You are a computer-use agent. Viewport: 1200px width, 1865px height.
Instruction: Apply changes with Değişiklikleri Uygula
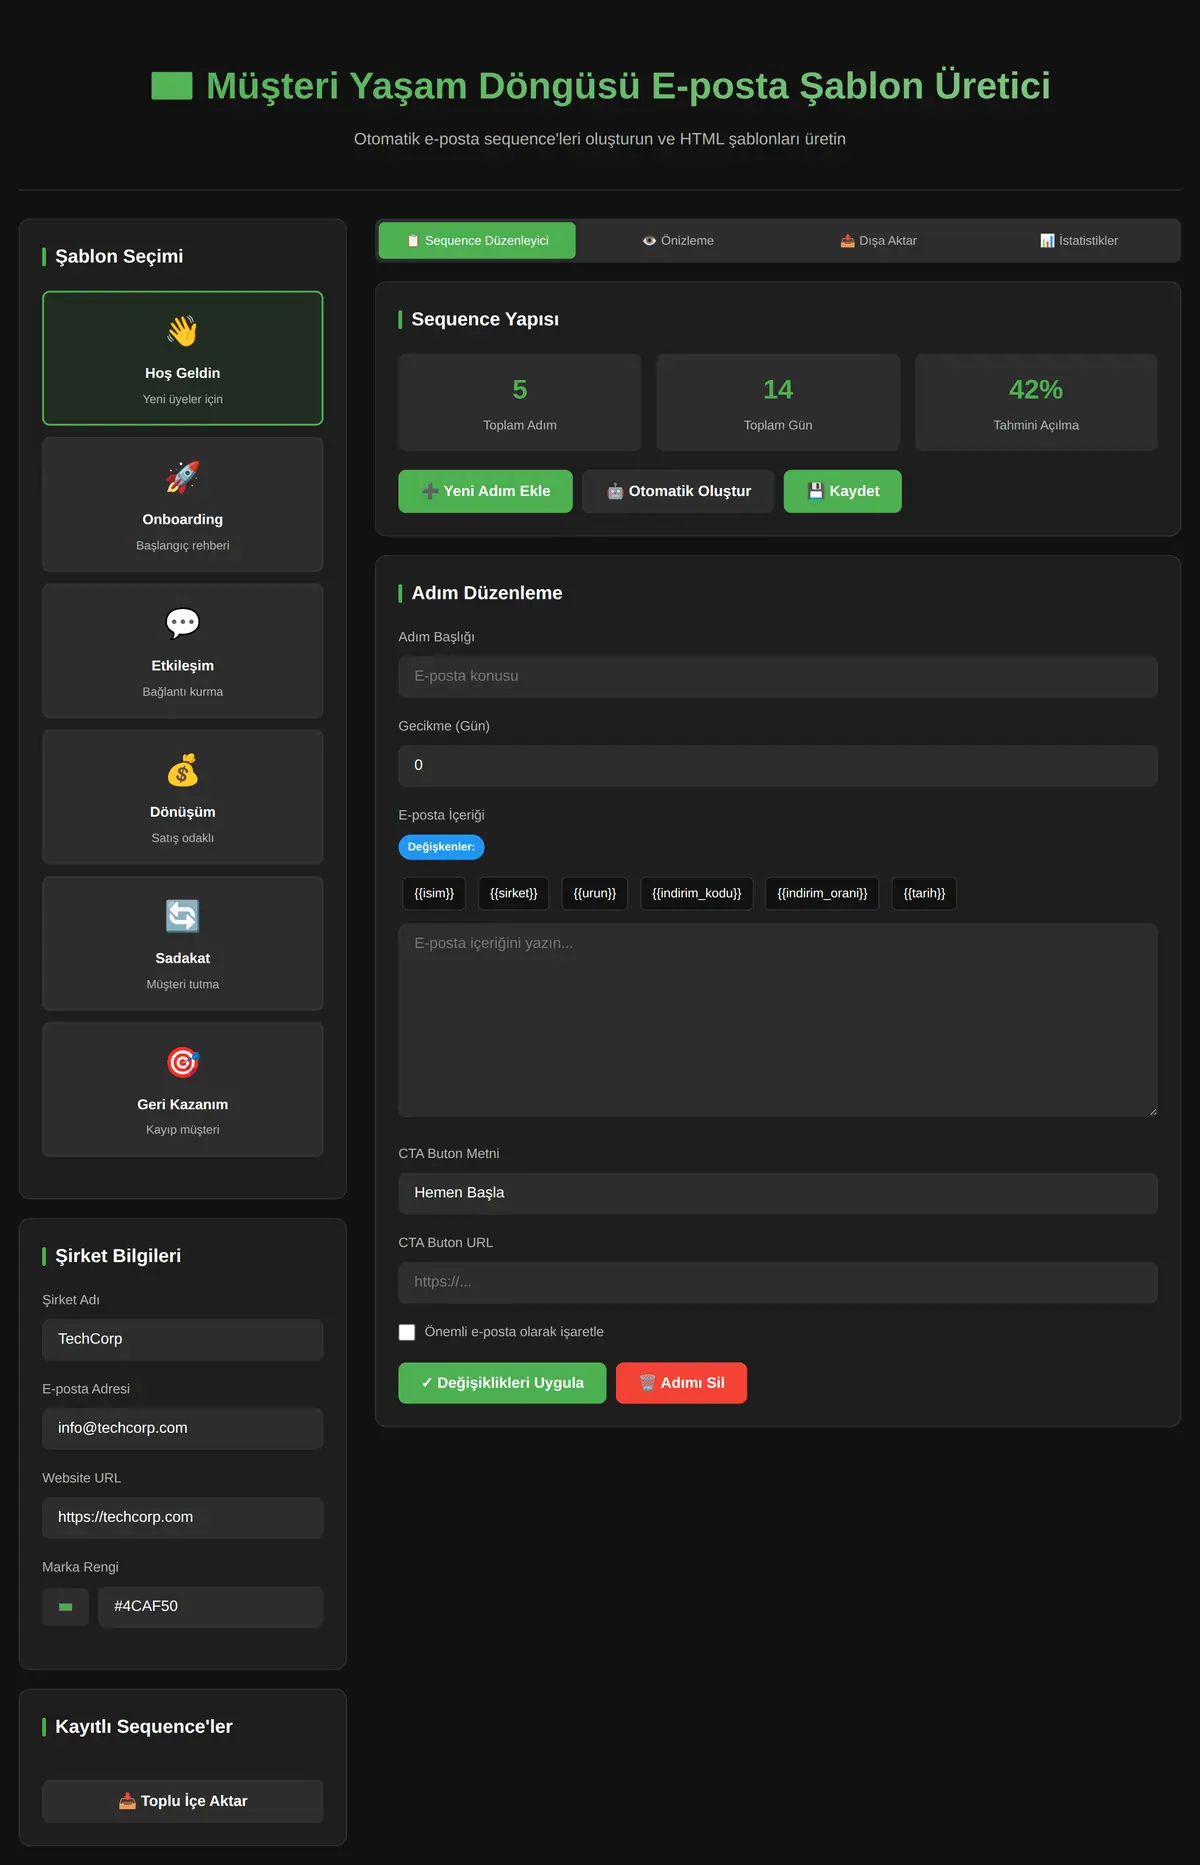tap(502, 1383)
